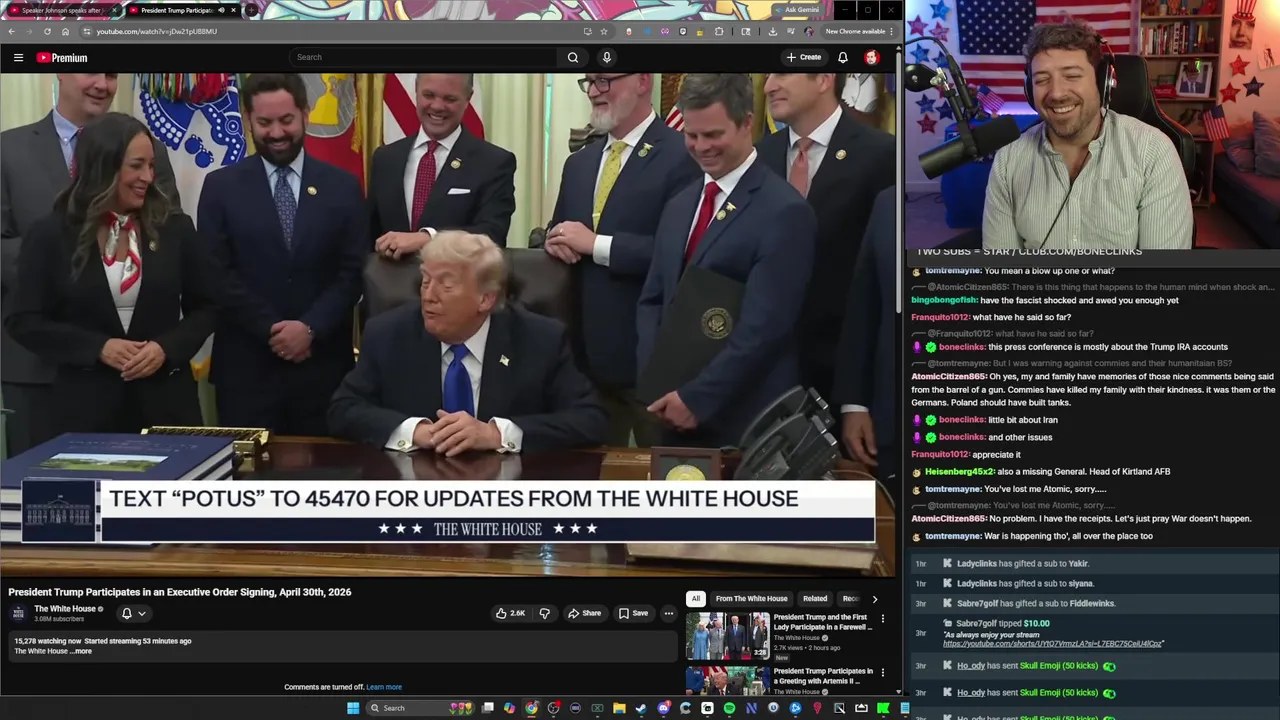Toggle channel notification bell preference
The width and height of the screenshot is (1280, 720).
pos(126,613)
